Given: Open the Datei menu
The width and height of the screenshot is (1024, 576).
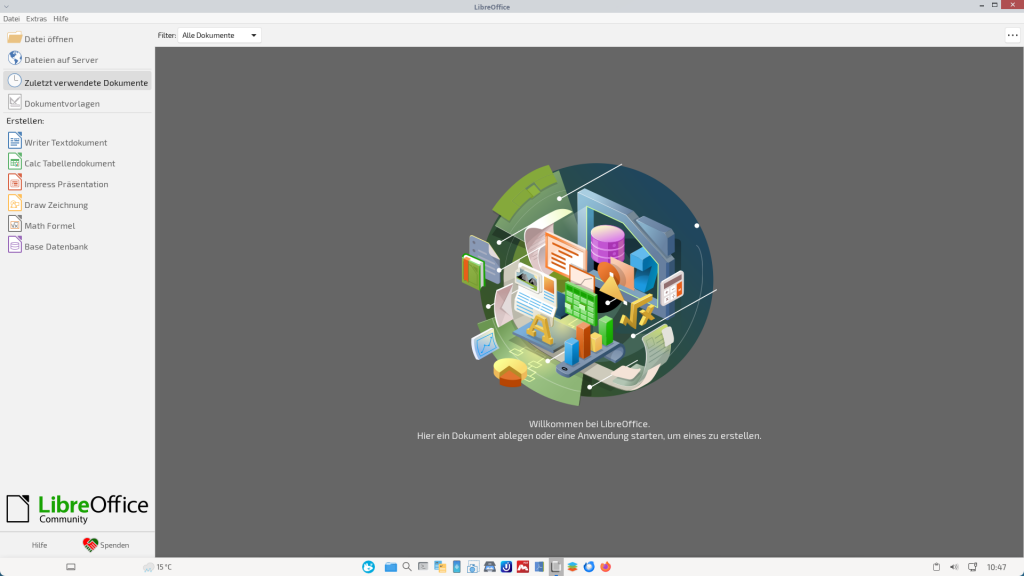Looking at the screenshot, I should 12,19.
